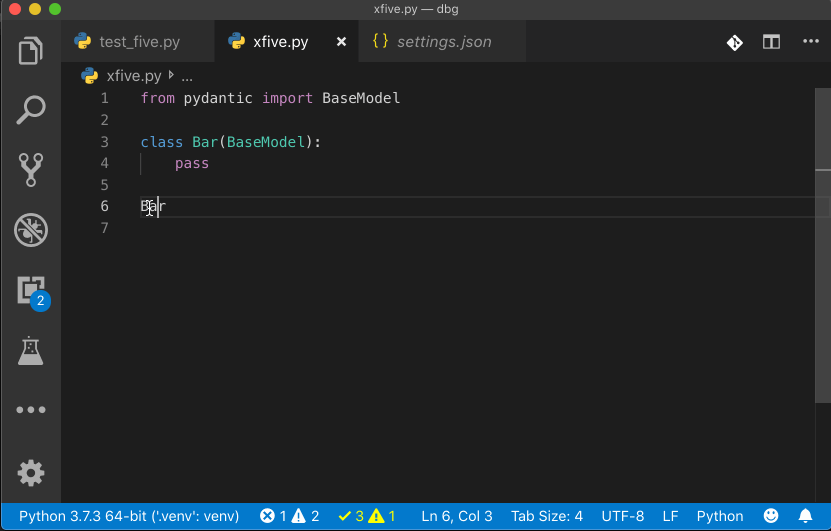Show additional views ellipsis in activity bar
This screenshot has width=831, height=531.
point(31,410)
